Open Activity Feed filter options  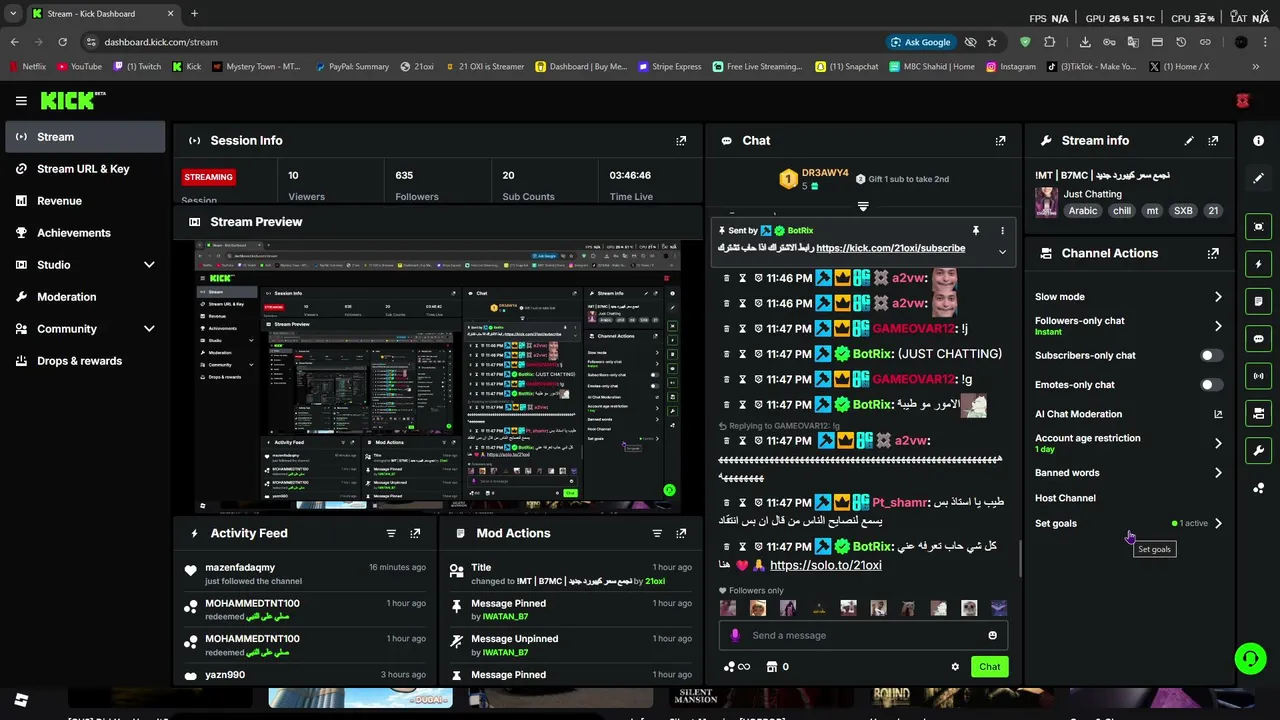coord(391,534)
